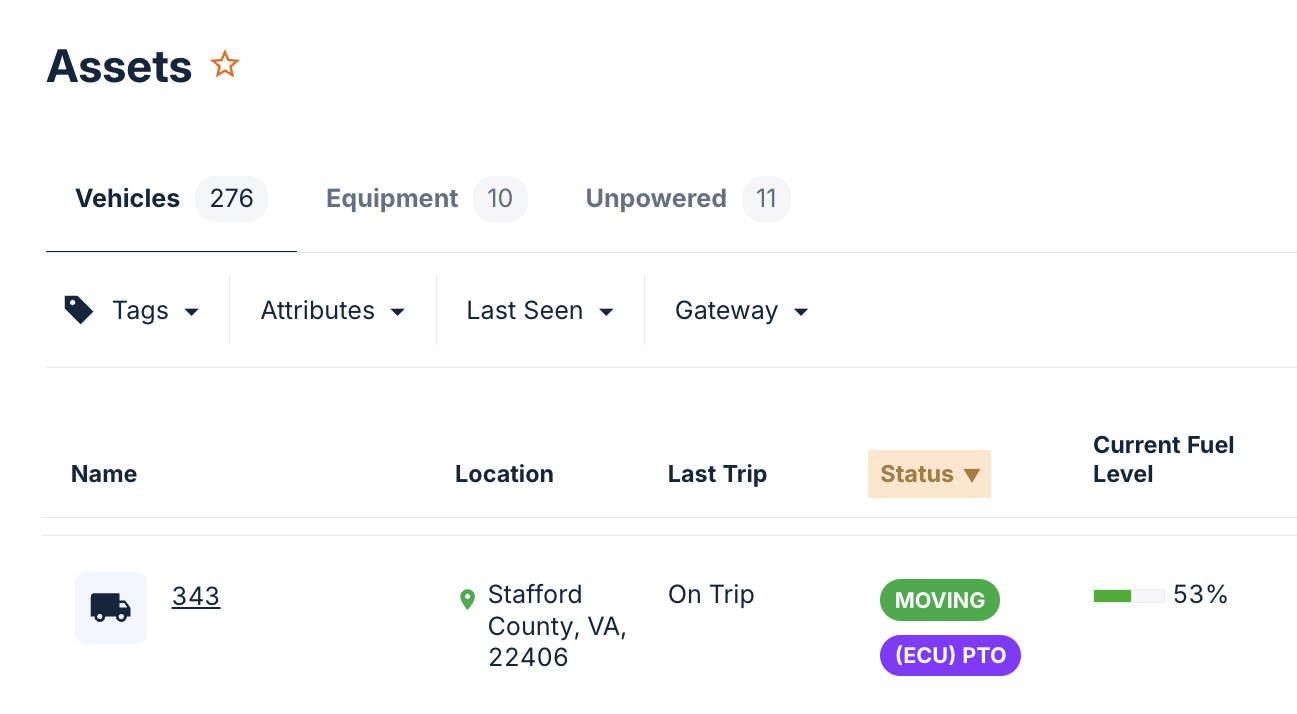The height and width of the screenshot is (714, 1297).
Task: Click the Location column header
Action: click(504, 474)
